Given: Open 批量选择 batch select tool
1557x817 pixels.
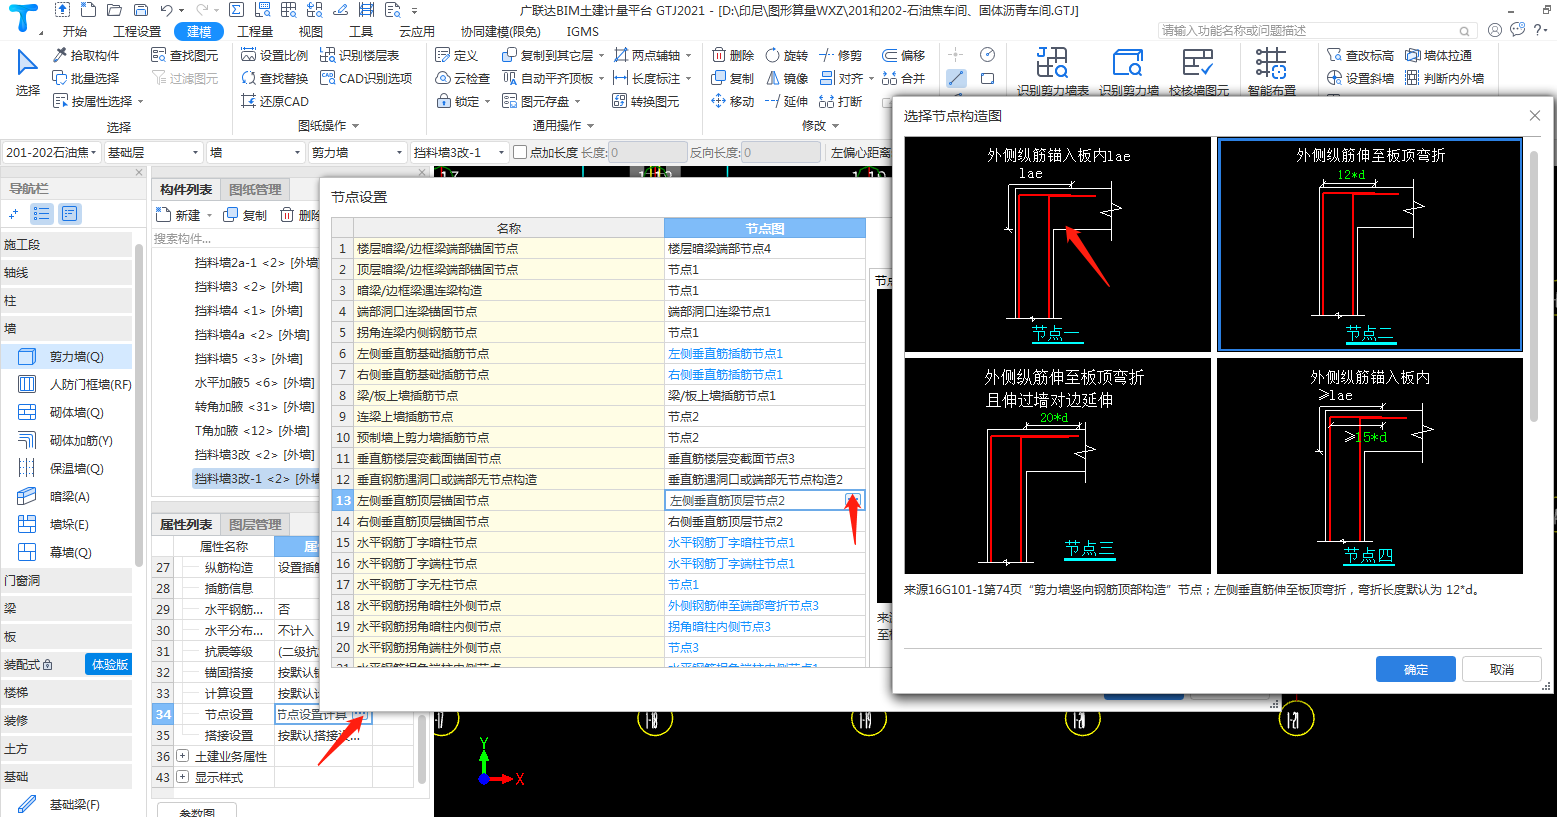Looking at the screenshot, I should (86, 78).
